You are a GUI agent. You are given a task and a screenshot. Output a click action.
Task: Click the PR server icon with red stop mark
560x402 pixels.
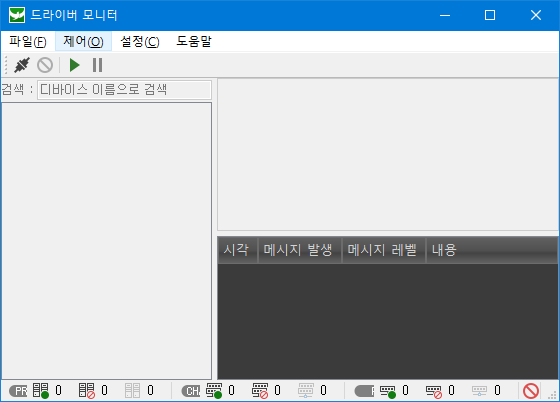[87, 391]
